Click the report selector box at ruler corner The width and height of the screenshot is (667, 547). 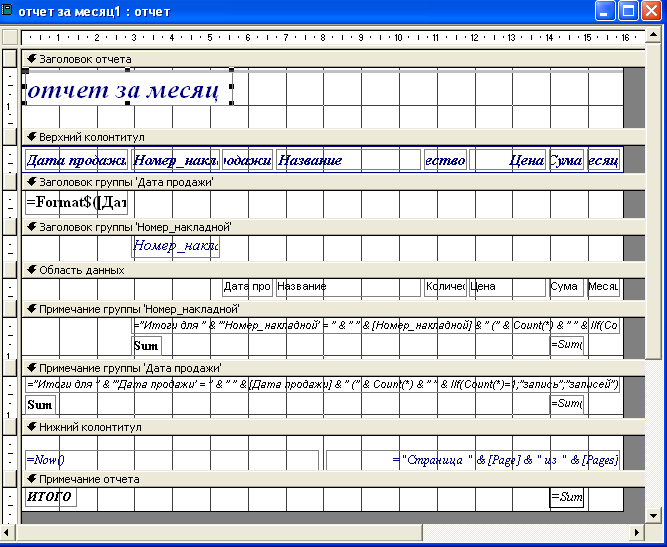coord(9,37)
